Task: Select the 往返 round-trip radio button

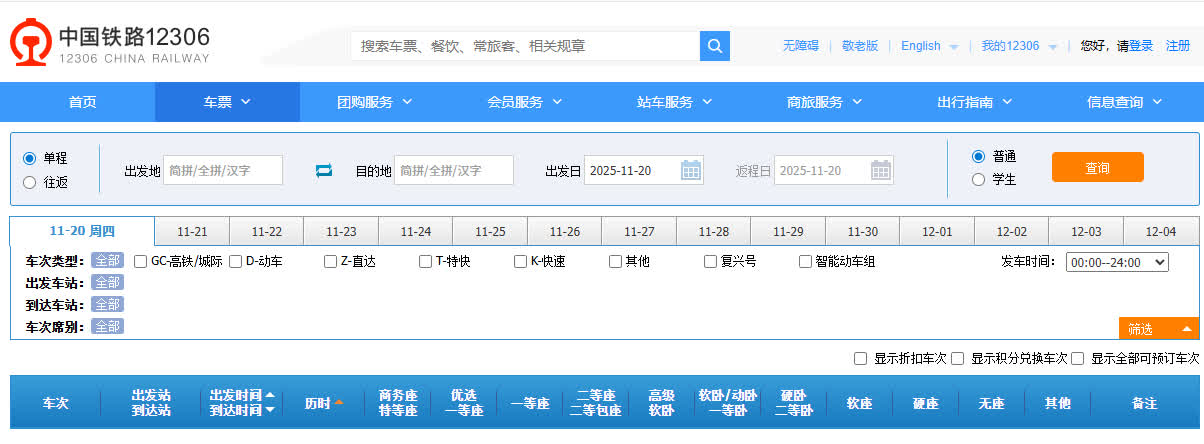Action: point(30,182)
